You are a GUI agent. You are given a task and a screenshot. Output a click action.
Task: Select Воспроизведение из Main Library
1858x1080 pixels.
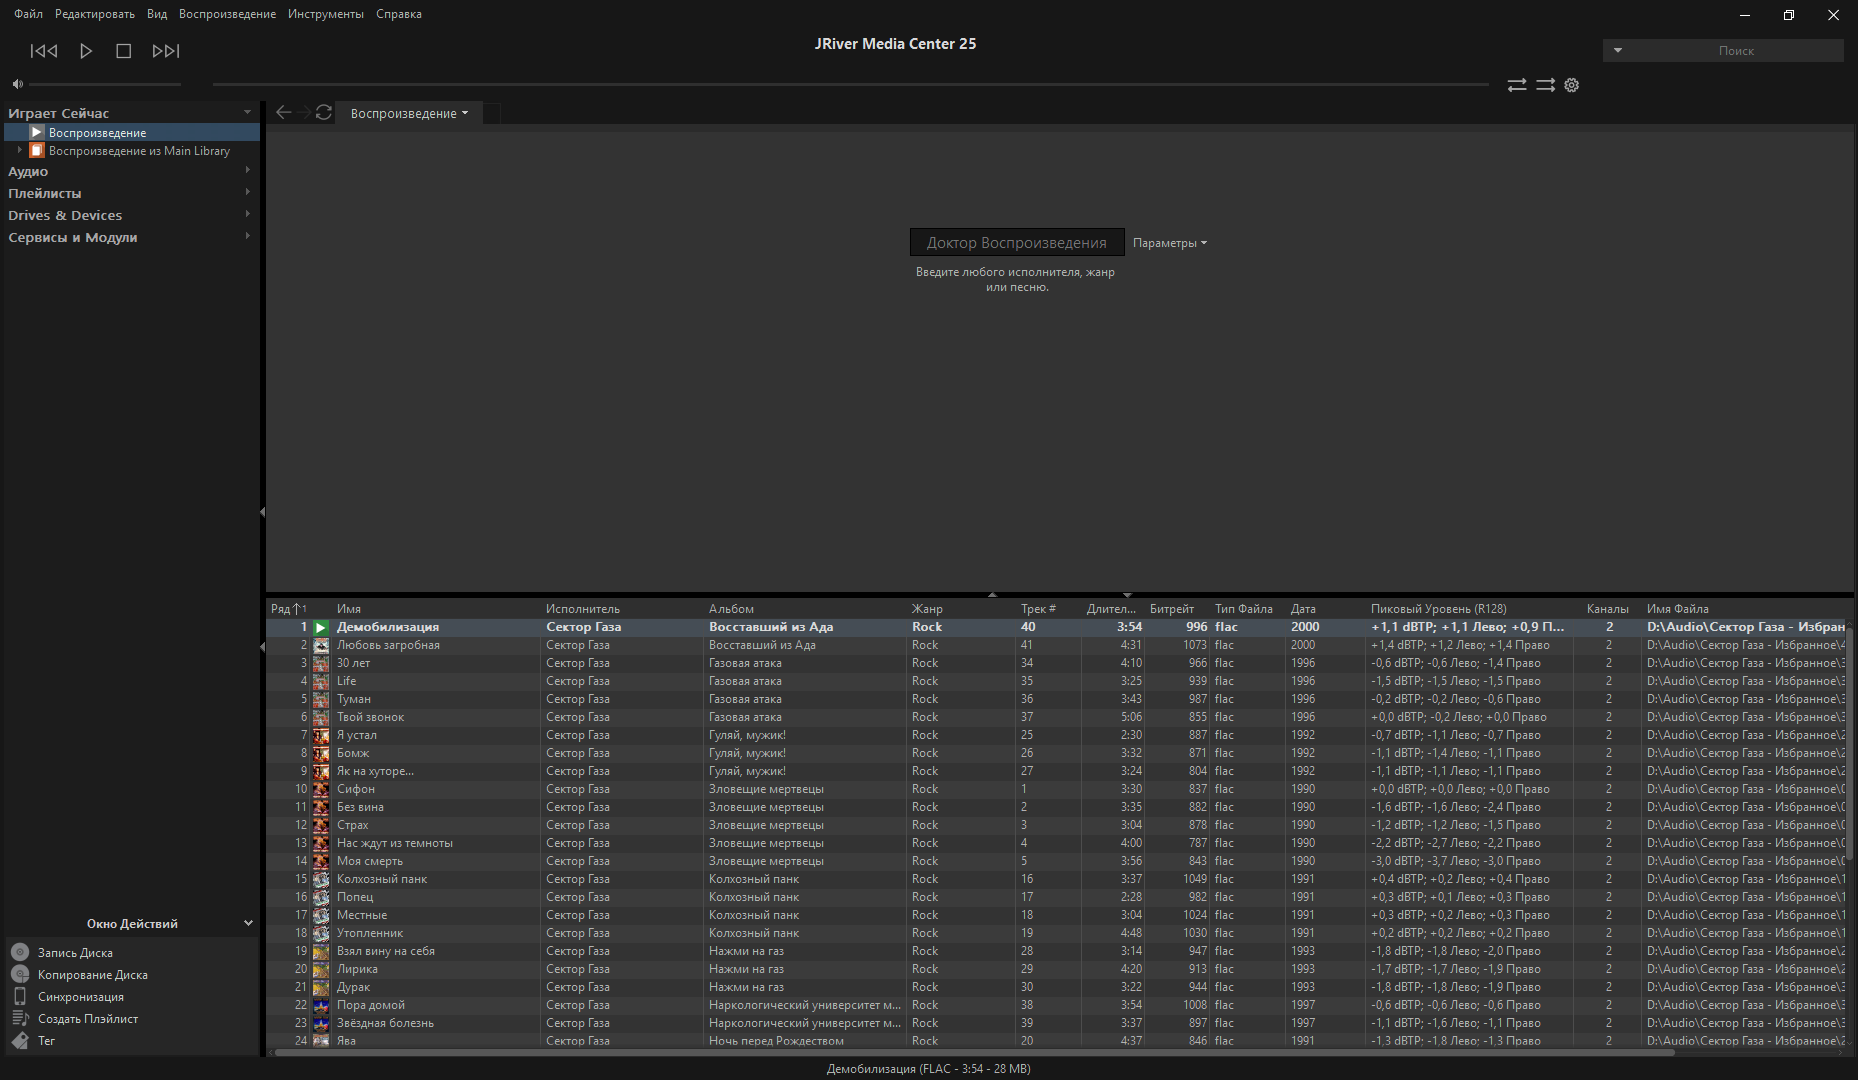[x=139, y=151]
